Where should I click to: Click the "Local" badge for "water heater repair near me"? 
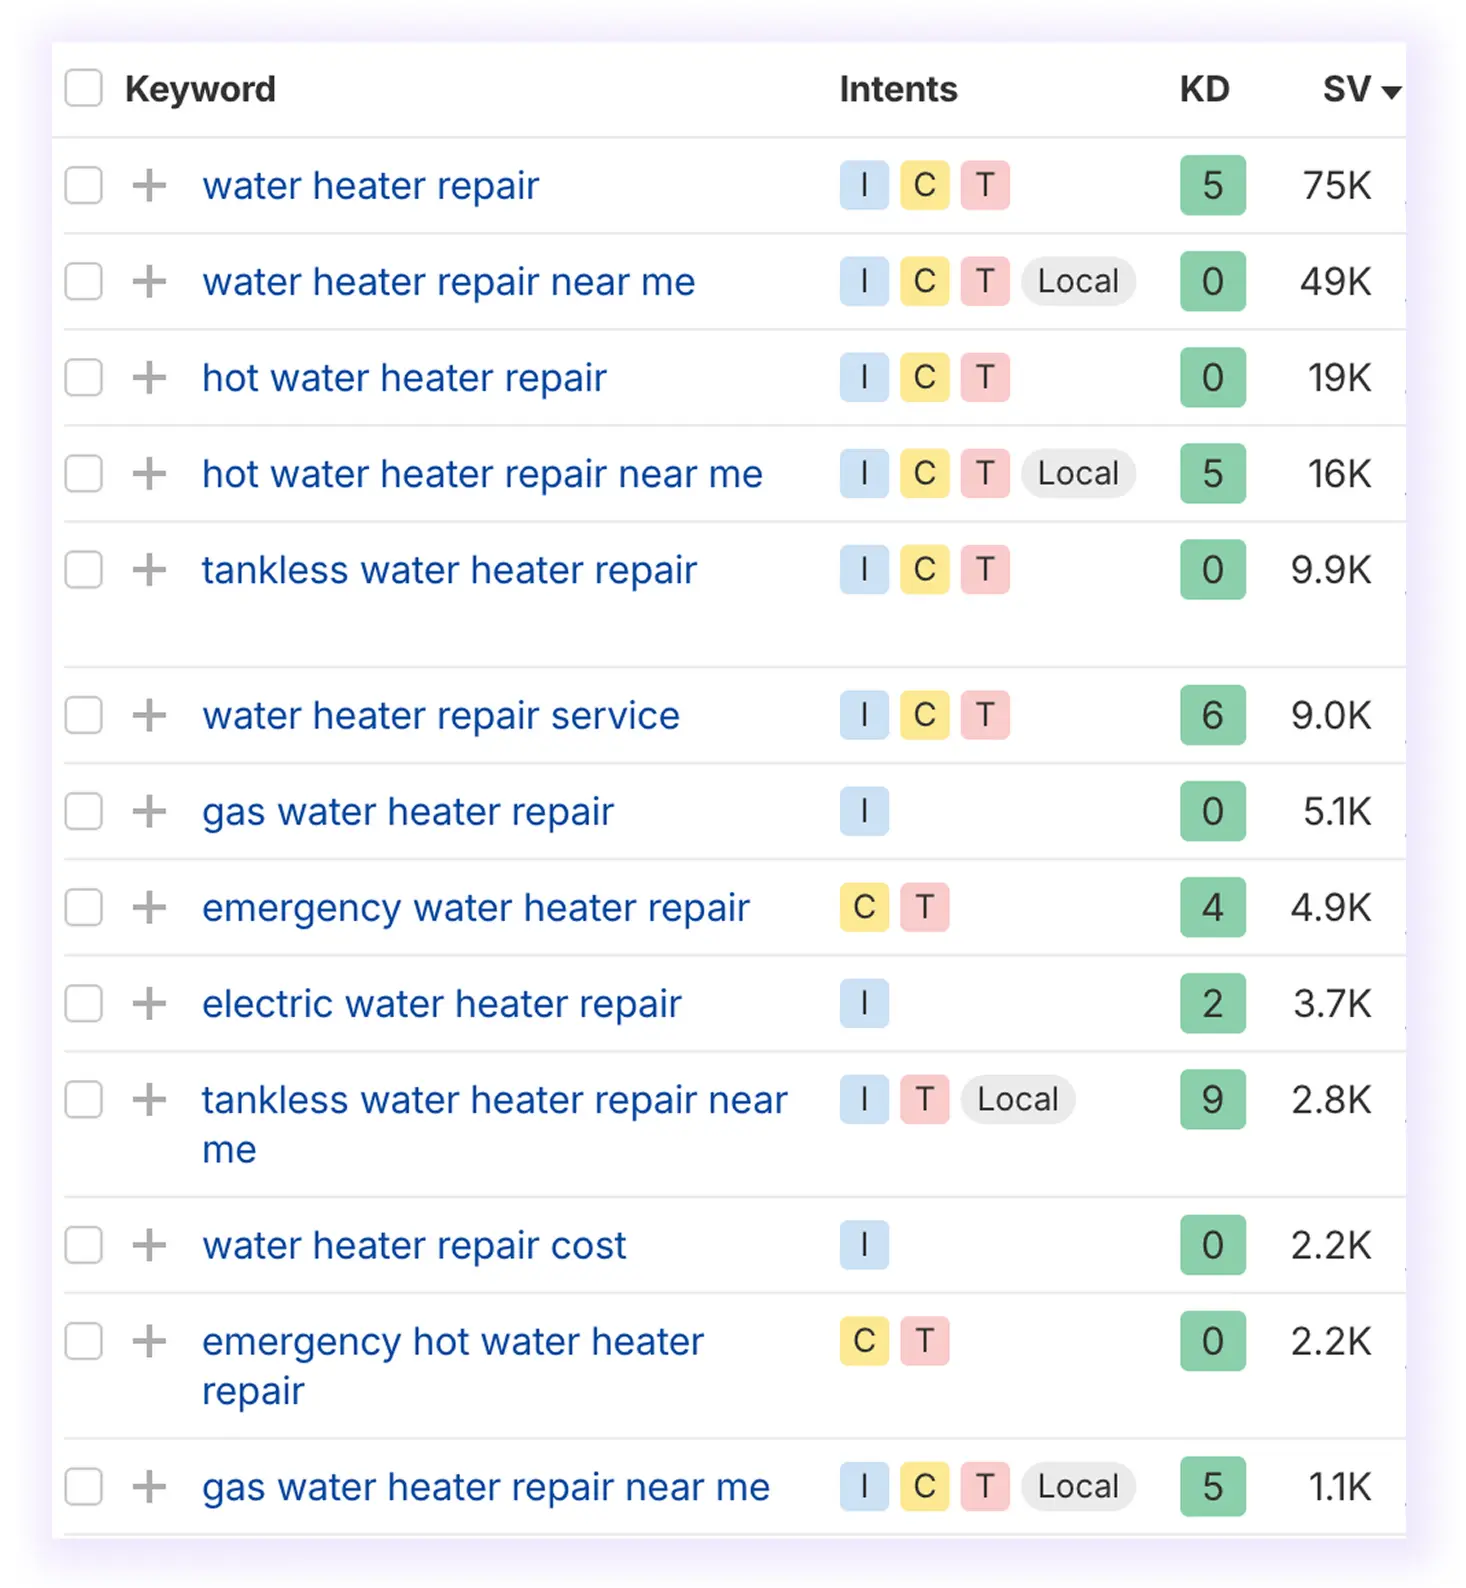tap(1078, 282)
